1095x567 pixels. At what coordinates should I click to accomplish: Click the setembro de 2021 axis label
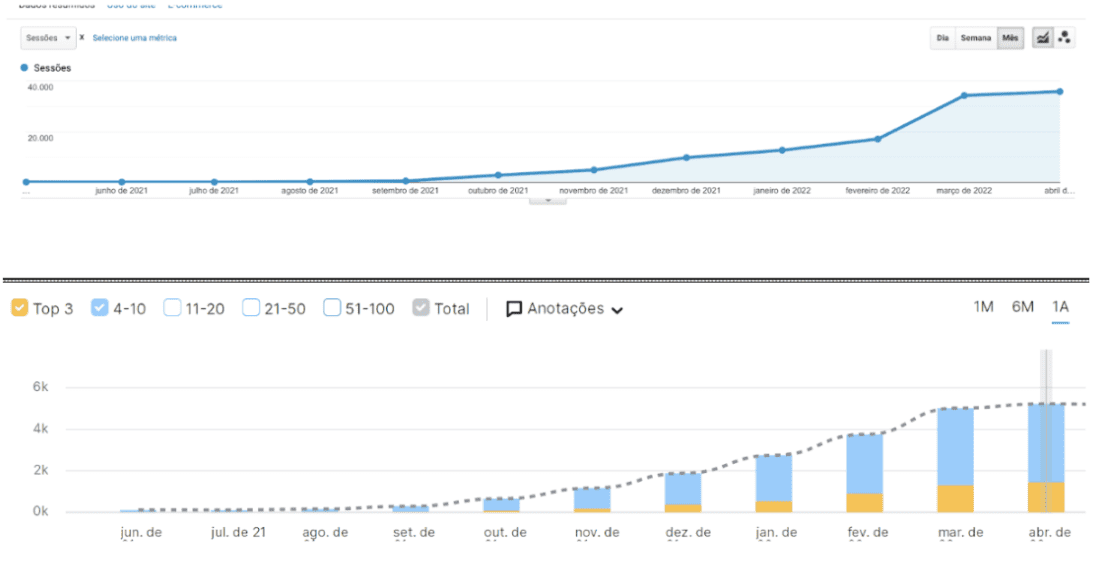pyautogui.click(x=406, y=191)
